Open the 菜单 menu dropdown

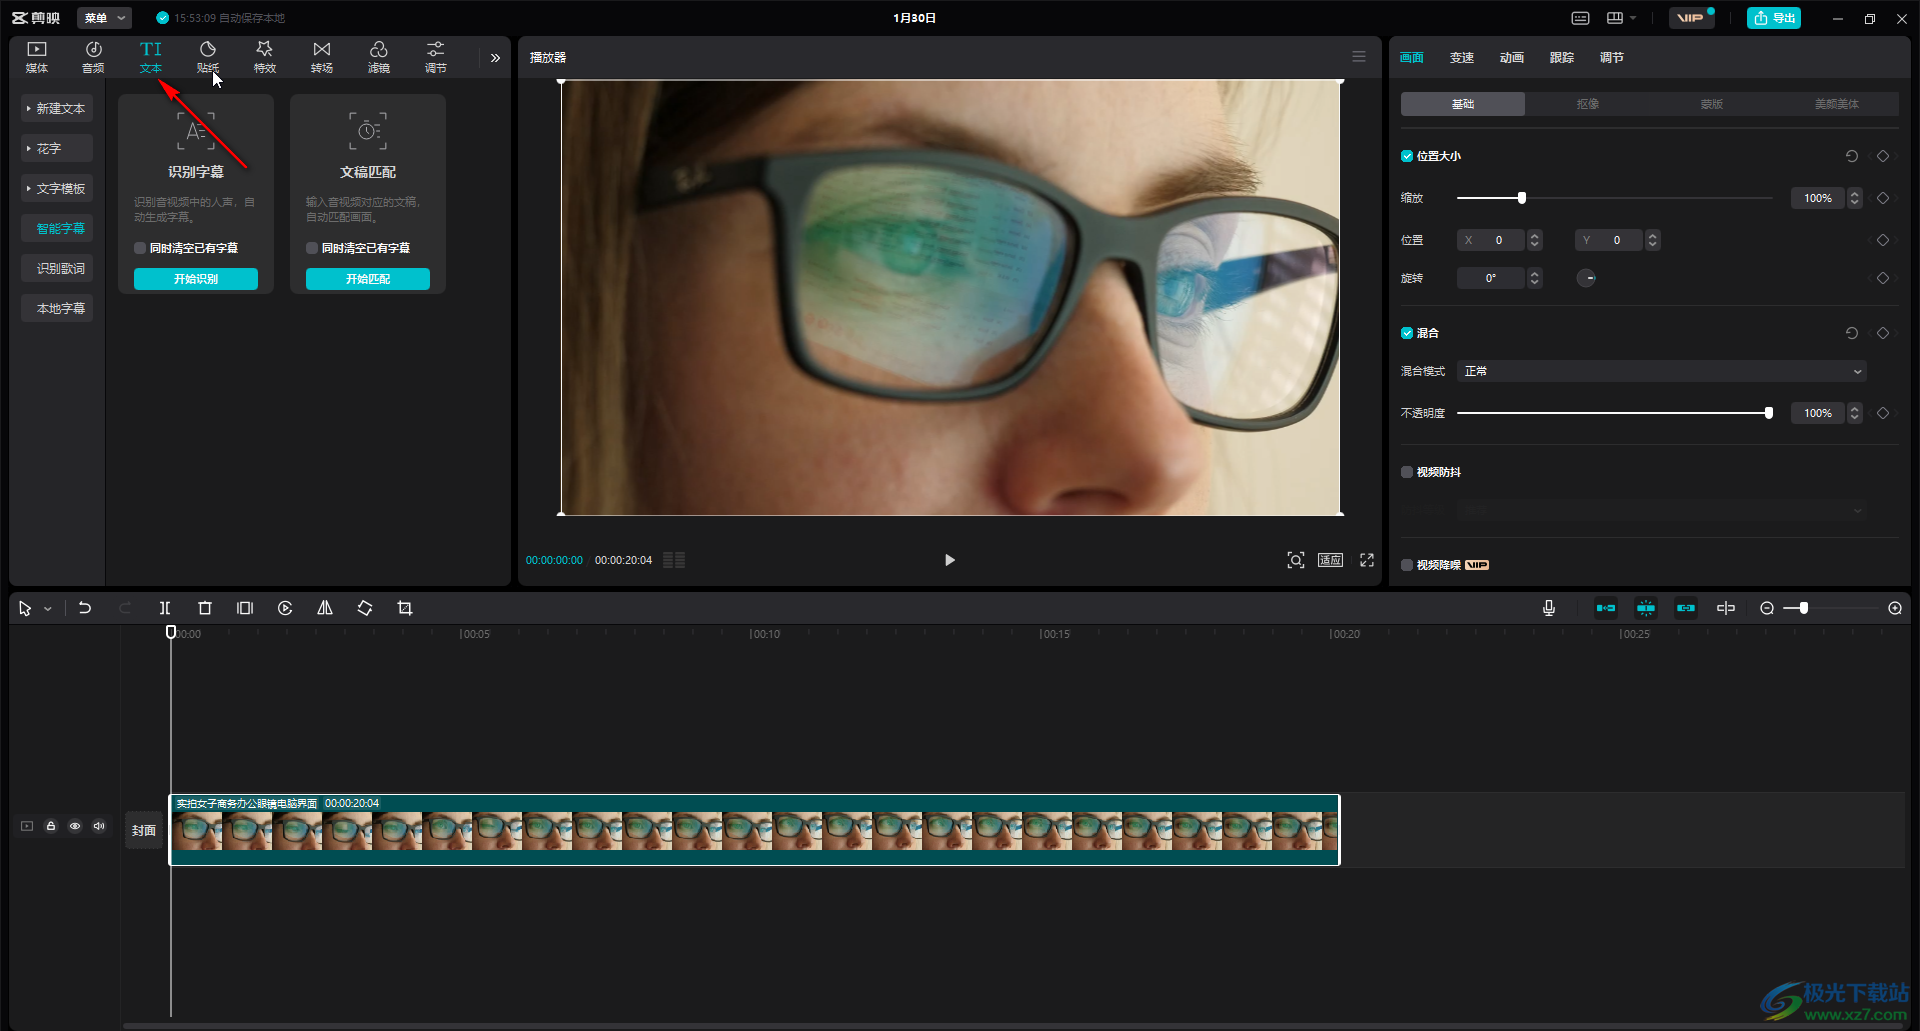[x=104, y=18]
